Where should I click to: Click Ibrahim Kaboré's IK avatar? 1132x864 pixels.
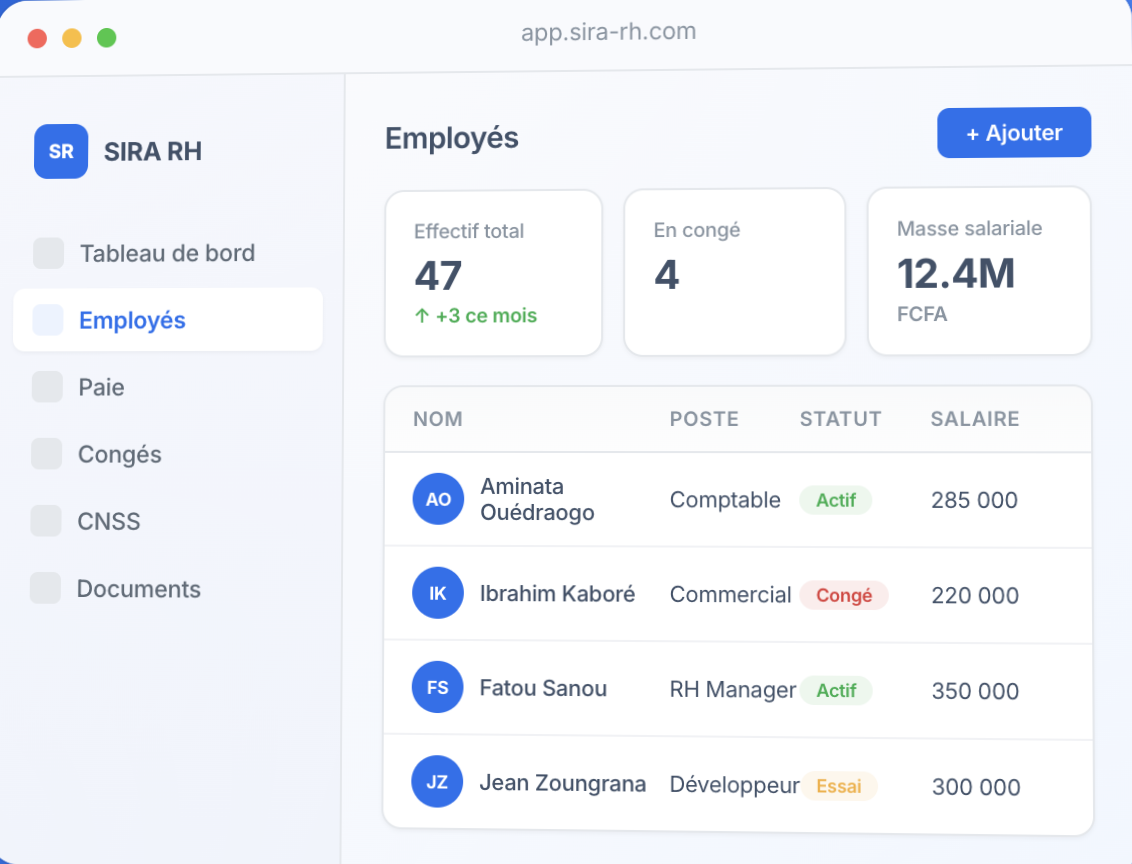click(438, 593)
